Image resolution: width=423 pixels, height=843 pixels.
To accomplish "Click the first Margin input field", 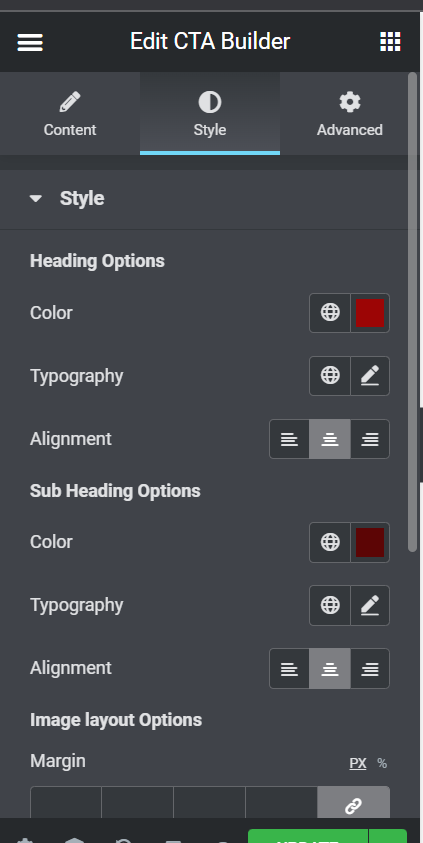I will (x=66, y=803).
